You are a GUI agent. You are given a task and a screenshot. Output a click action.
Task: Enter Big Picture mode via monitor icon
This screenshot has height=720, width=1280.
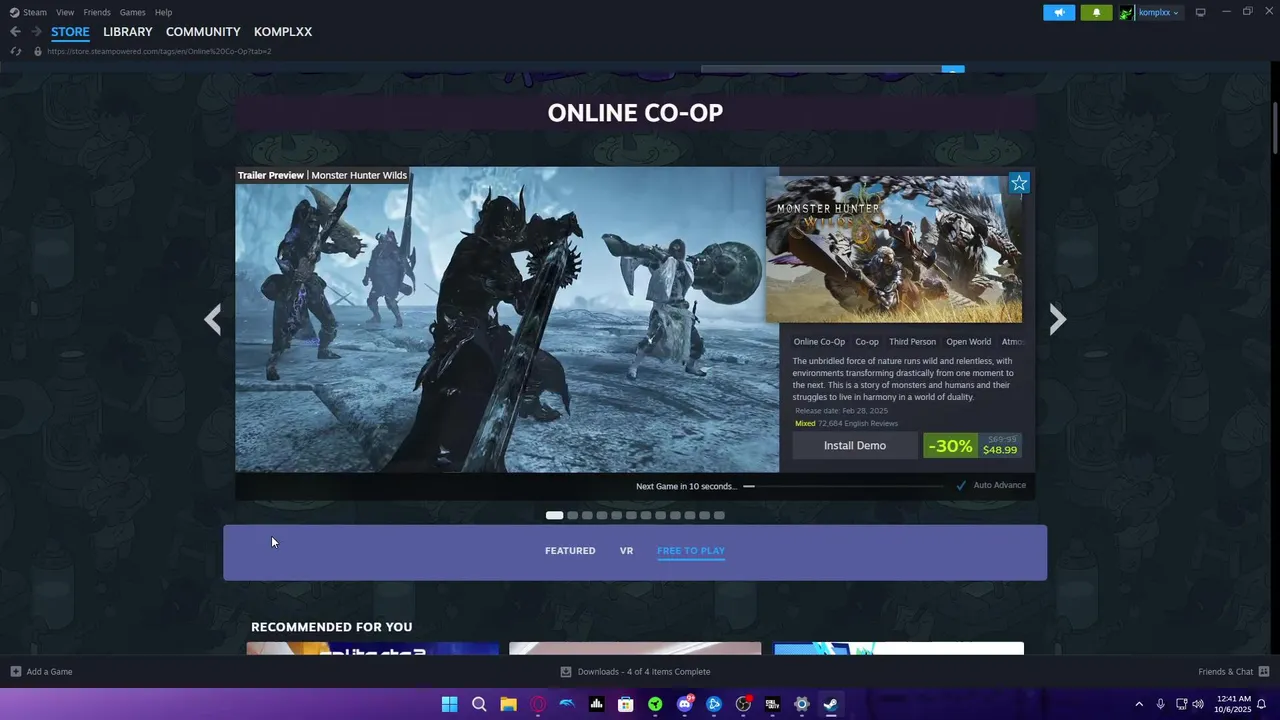point(1201,12)
